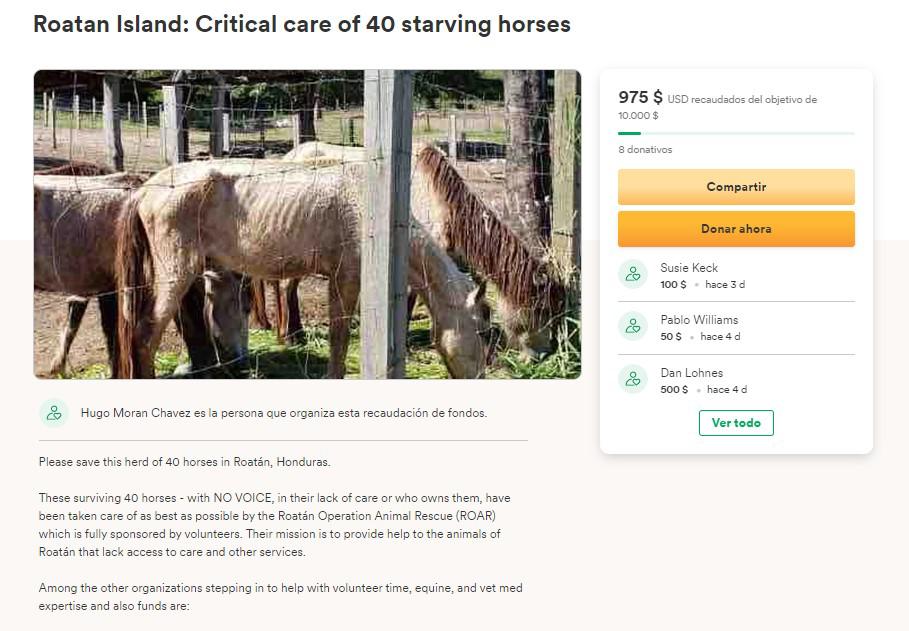Open the starving horses photo

click(307, 224)
